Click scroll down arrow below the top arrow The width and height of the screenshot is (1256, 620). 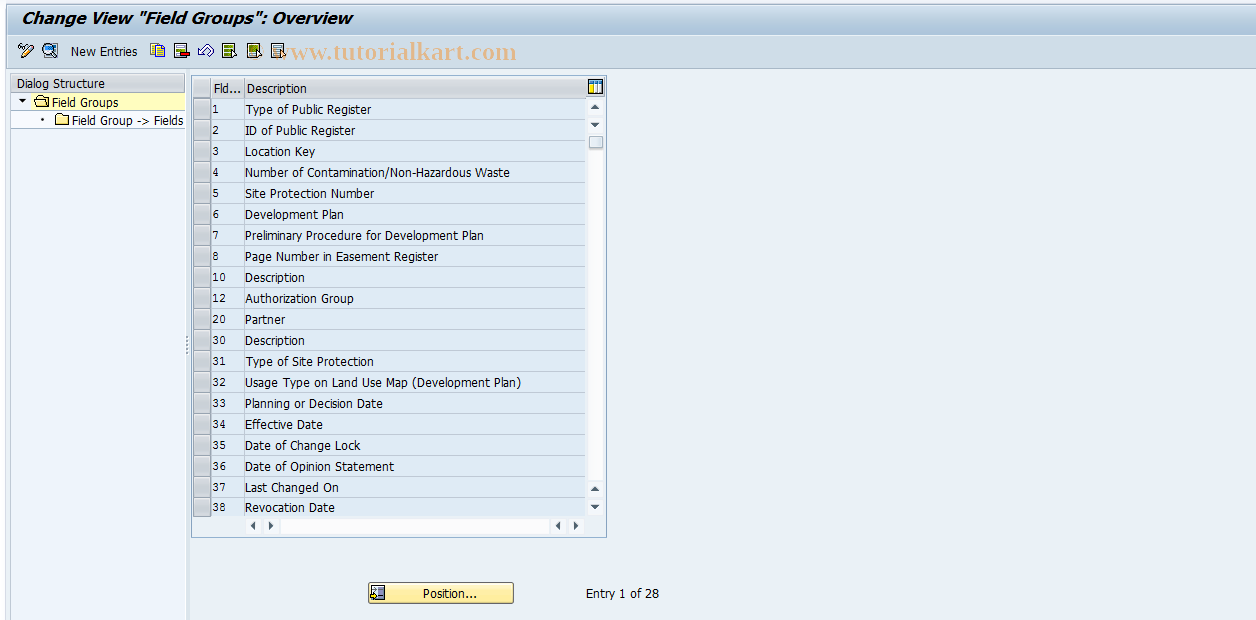[x=595, y=124]
